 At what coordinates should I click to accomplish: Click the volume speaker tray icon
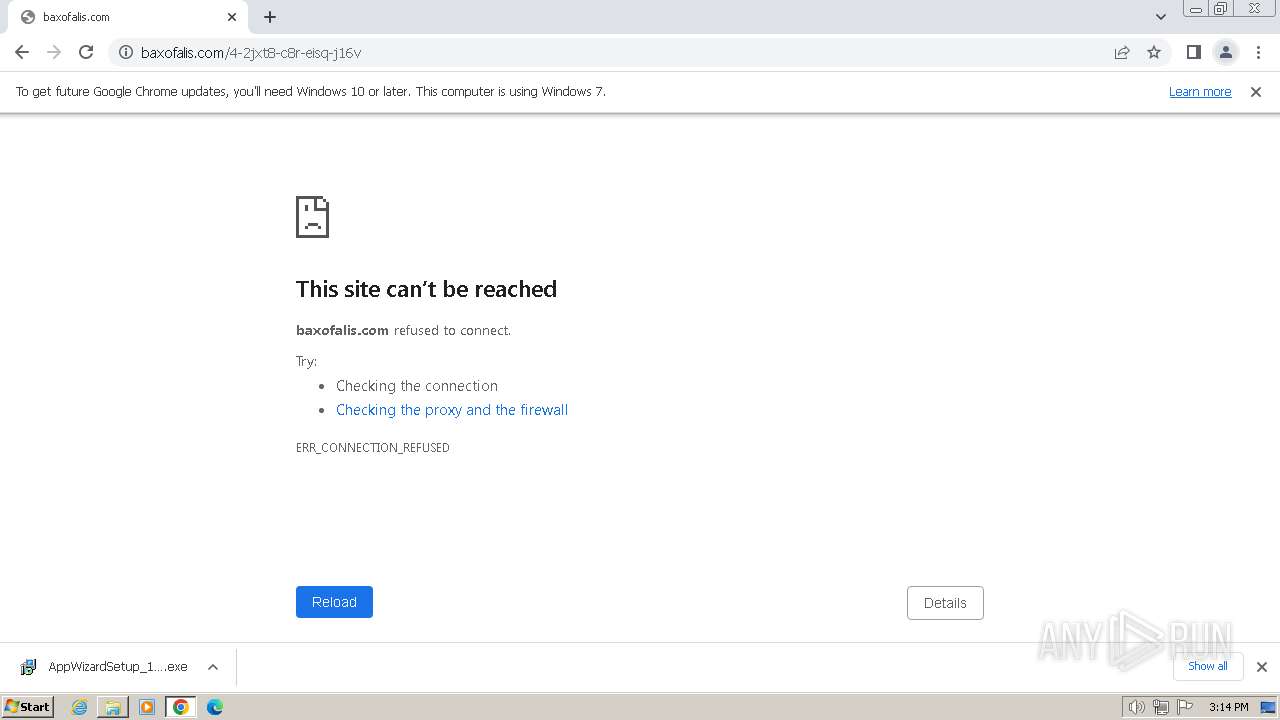pos(1136,707)
